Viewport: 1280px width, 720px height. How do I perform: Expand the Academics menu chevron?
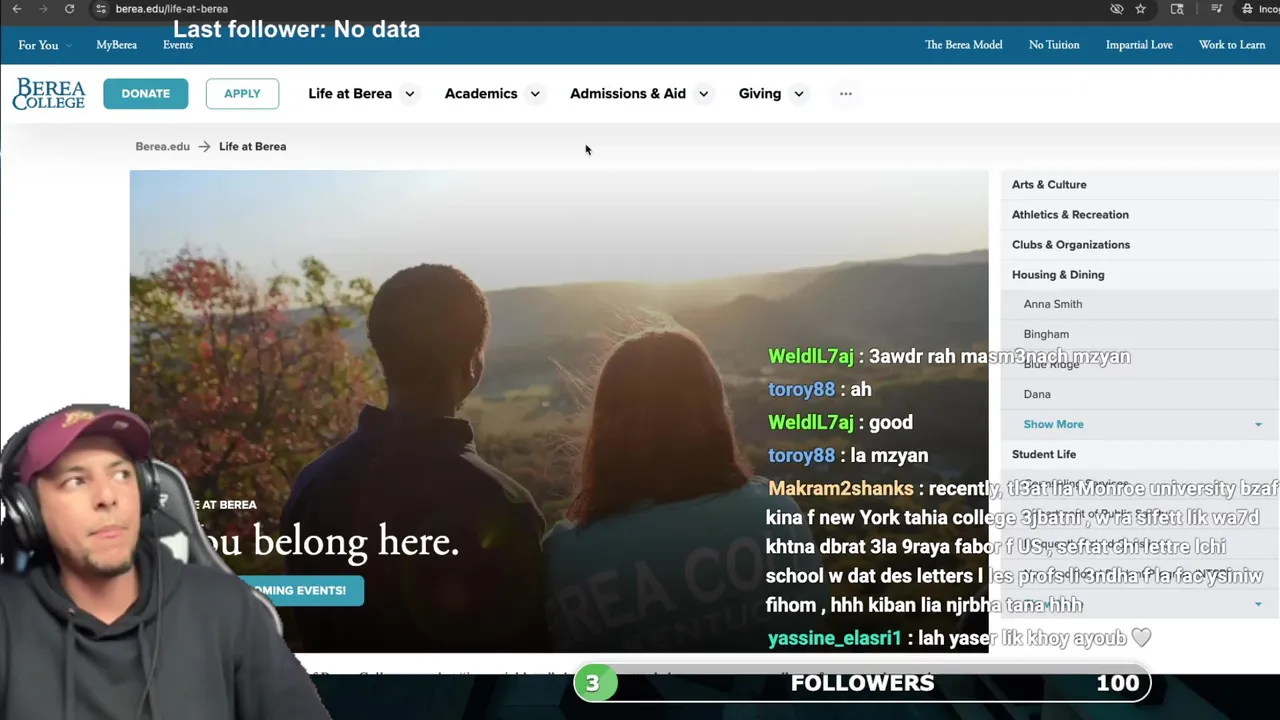pos(535,94)
